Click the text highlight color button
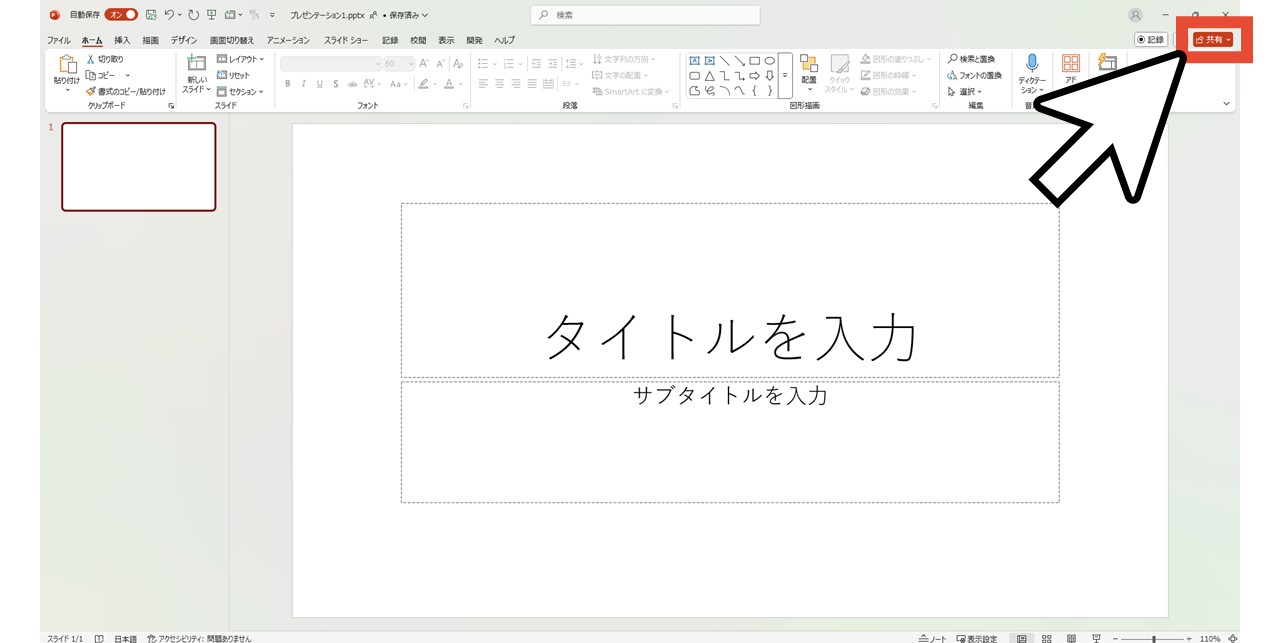 point(424,84)
